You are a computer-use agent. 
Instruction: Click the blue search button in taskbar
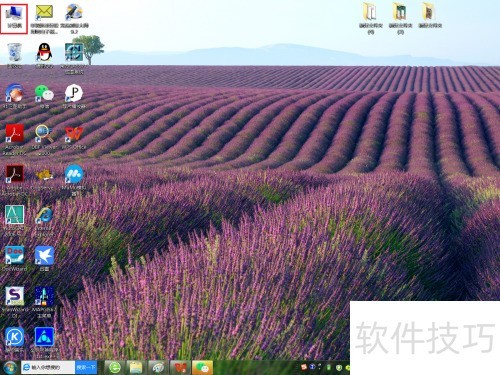click(x=86, y=367)
